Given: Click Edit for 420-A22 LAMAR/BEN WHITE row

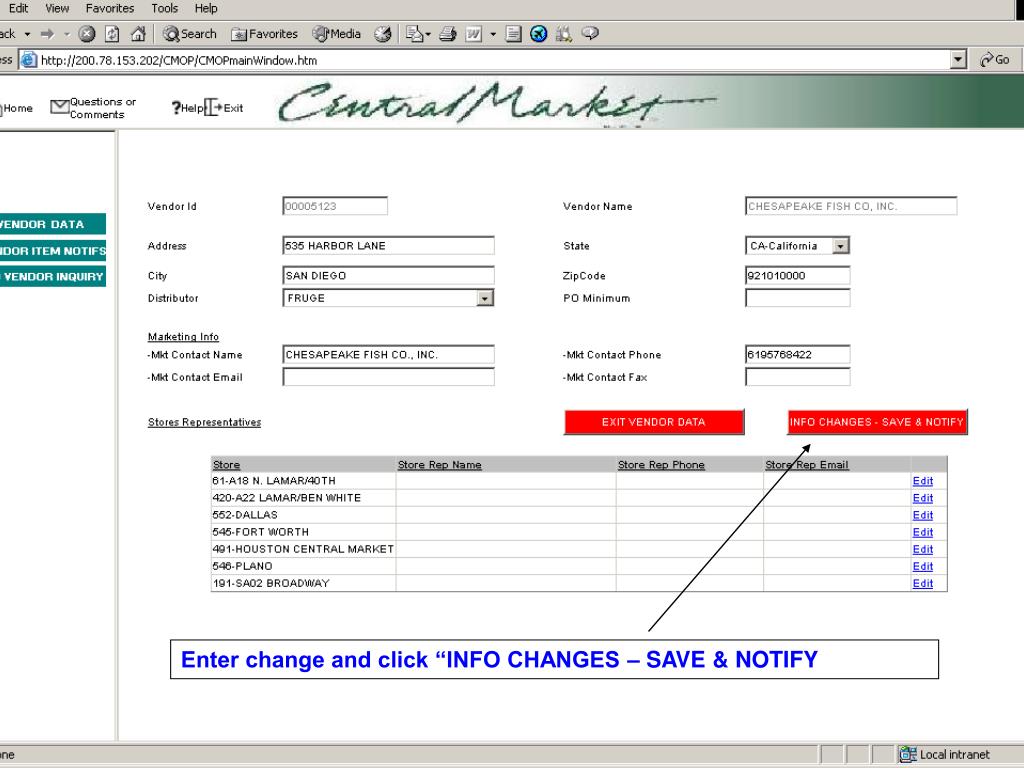Looking at the screenshot, I should click(922, 498).
